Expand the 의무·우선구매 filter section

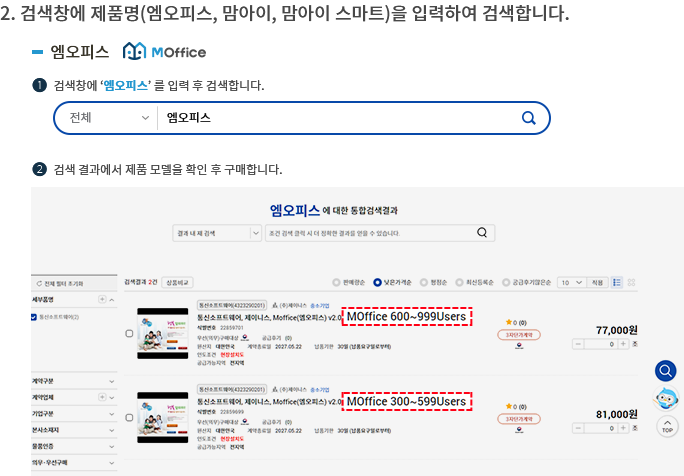(x=112, y=462)
